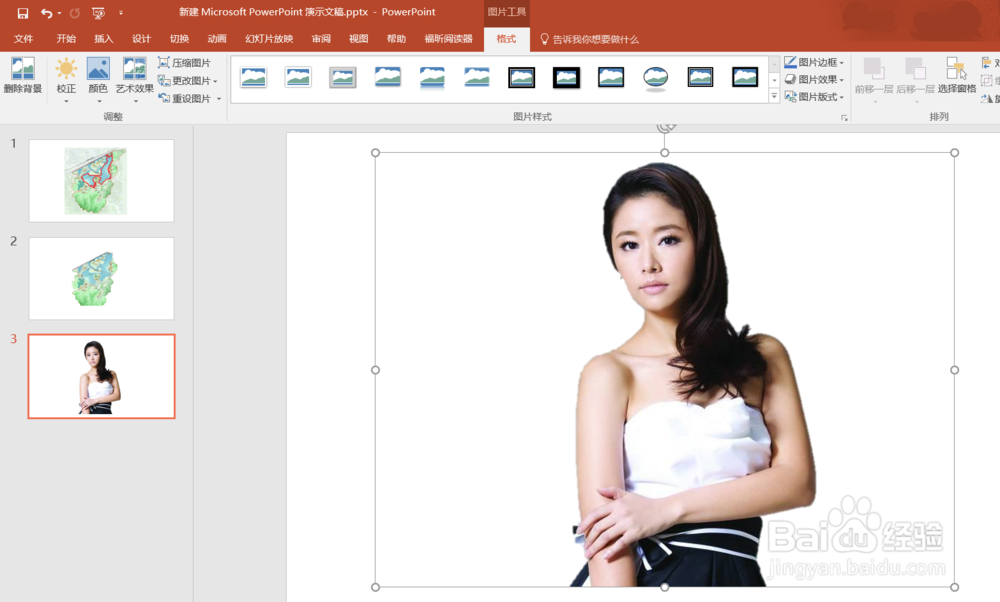Open the 审阅 ribbon tab
The width and height of the screenshot is (1000, 602).
coord(321,39)
